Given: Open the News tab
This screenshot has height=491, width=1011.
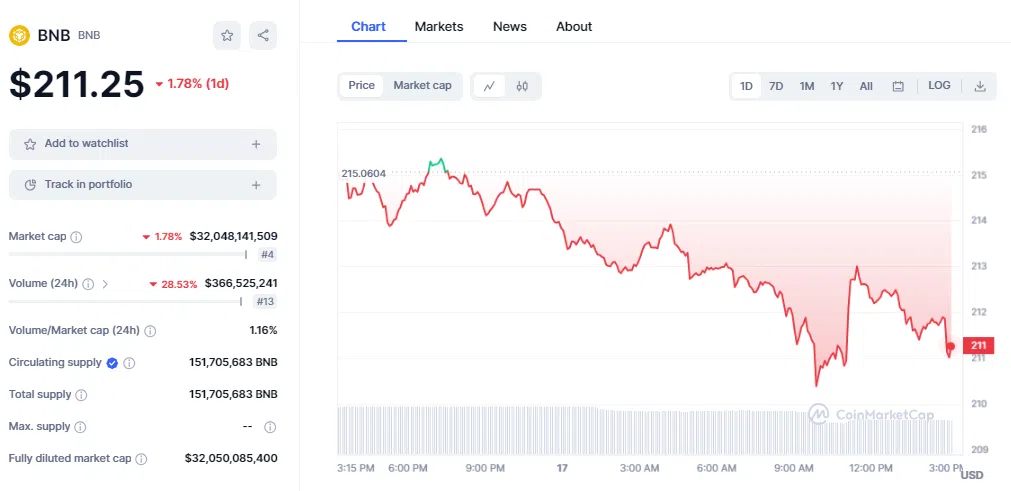Looking at the screenshot, I should click(510, 27).
